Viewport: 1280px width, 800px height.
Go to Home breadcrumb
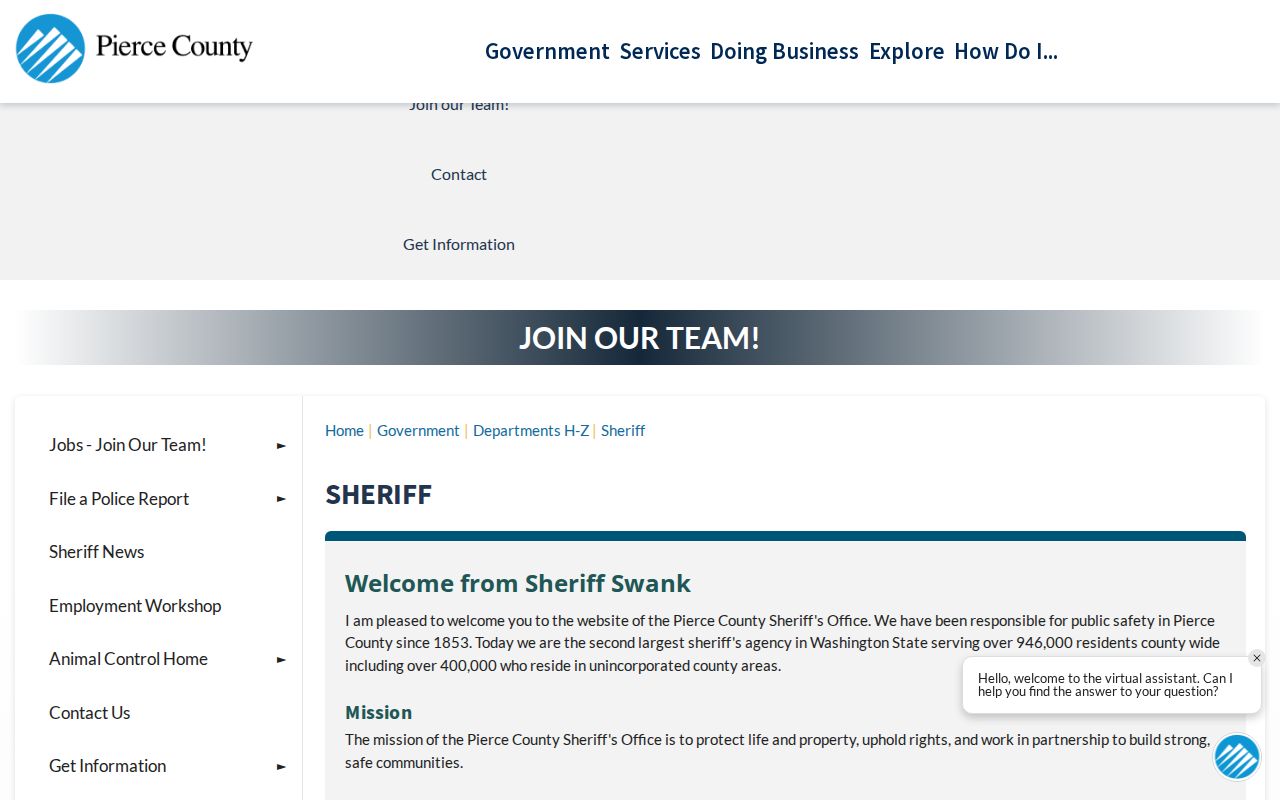coord(344,430)
